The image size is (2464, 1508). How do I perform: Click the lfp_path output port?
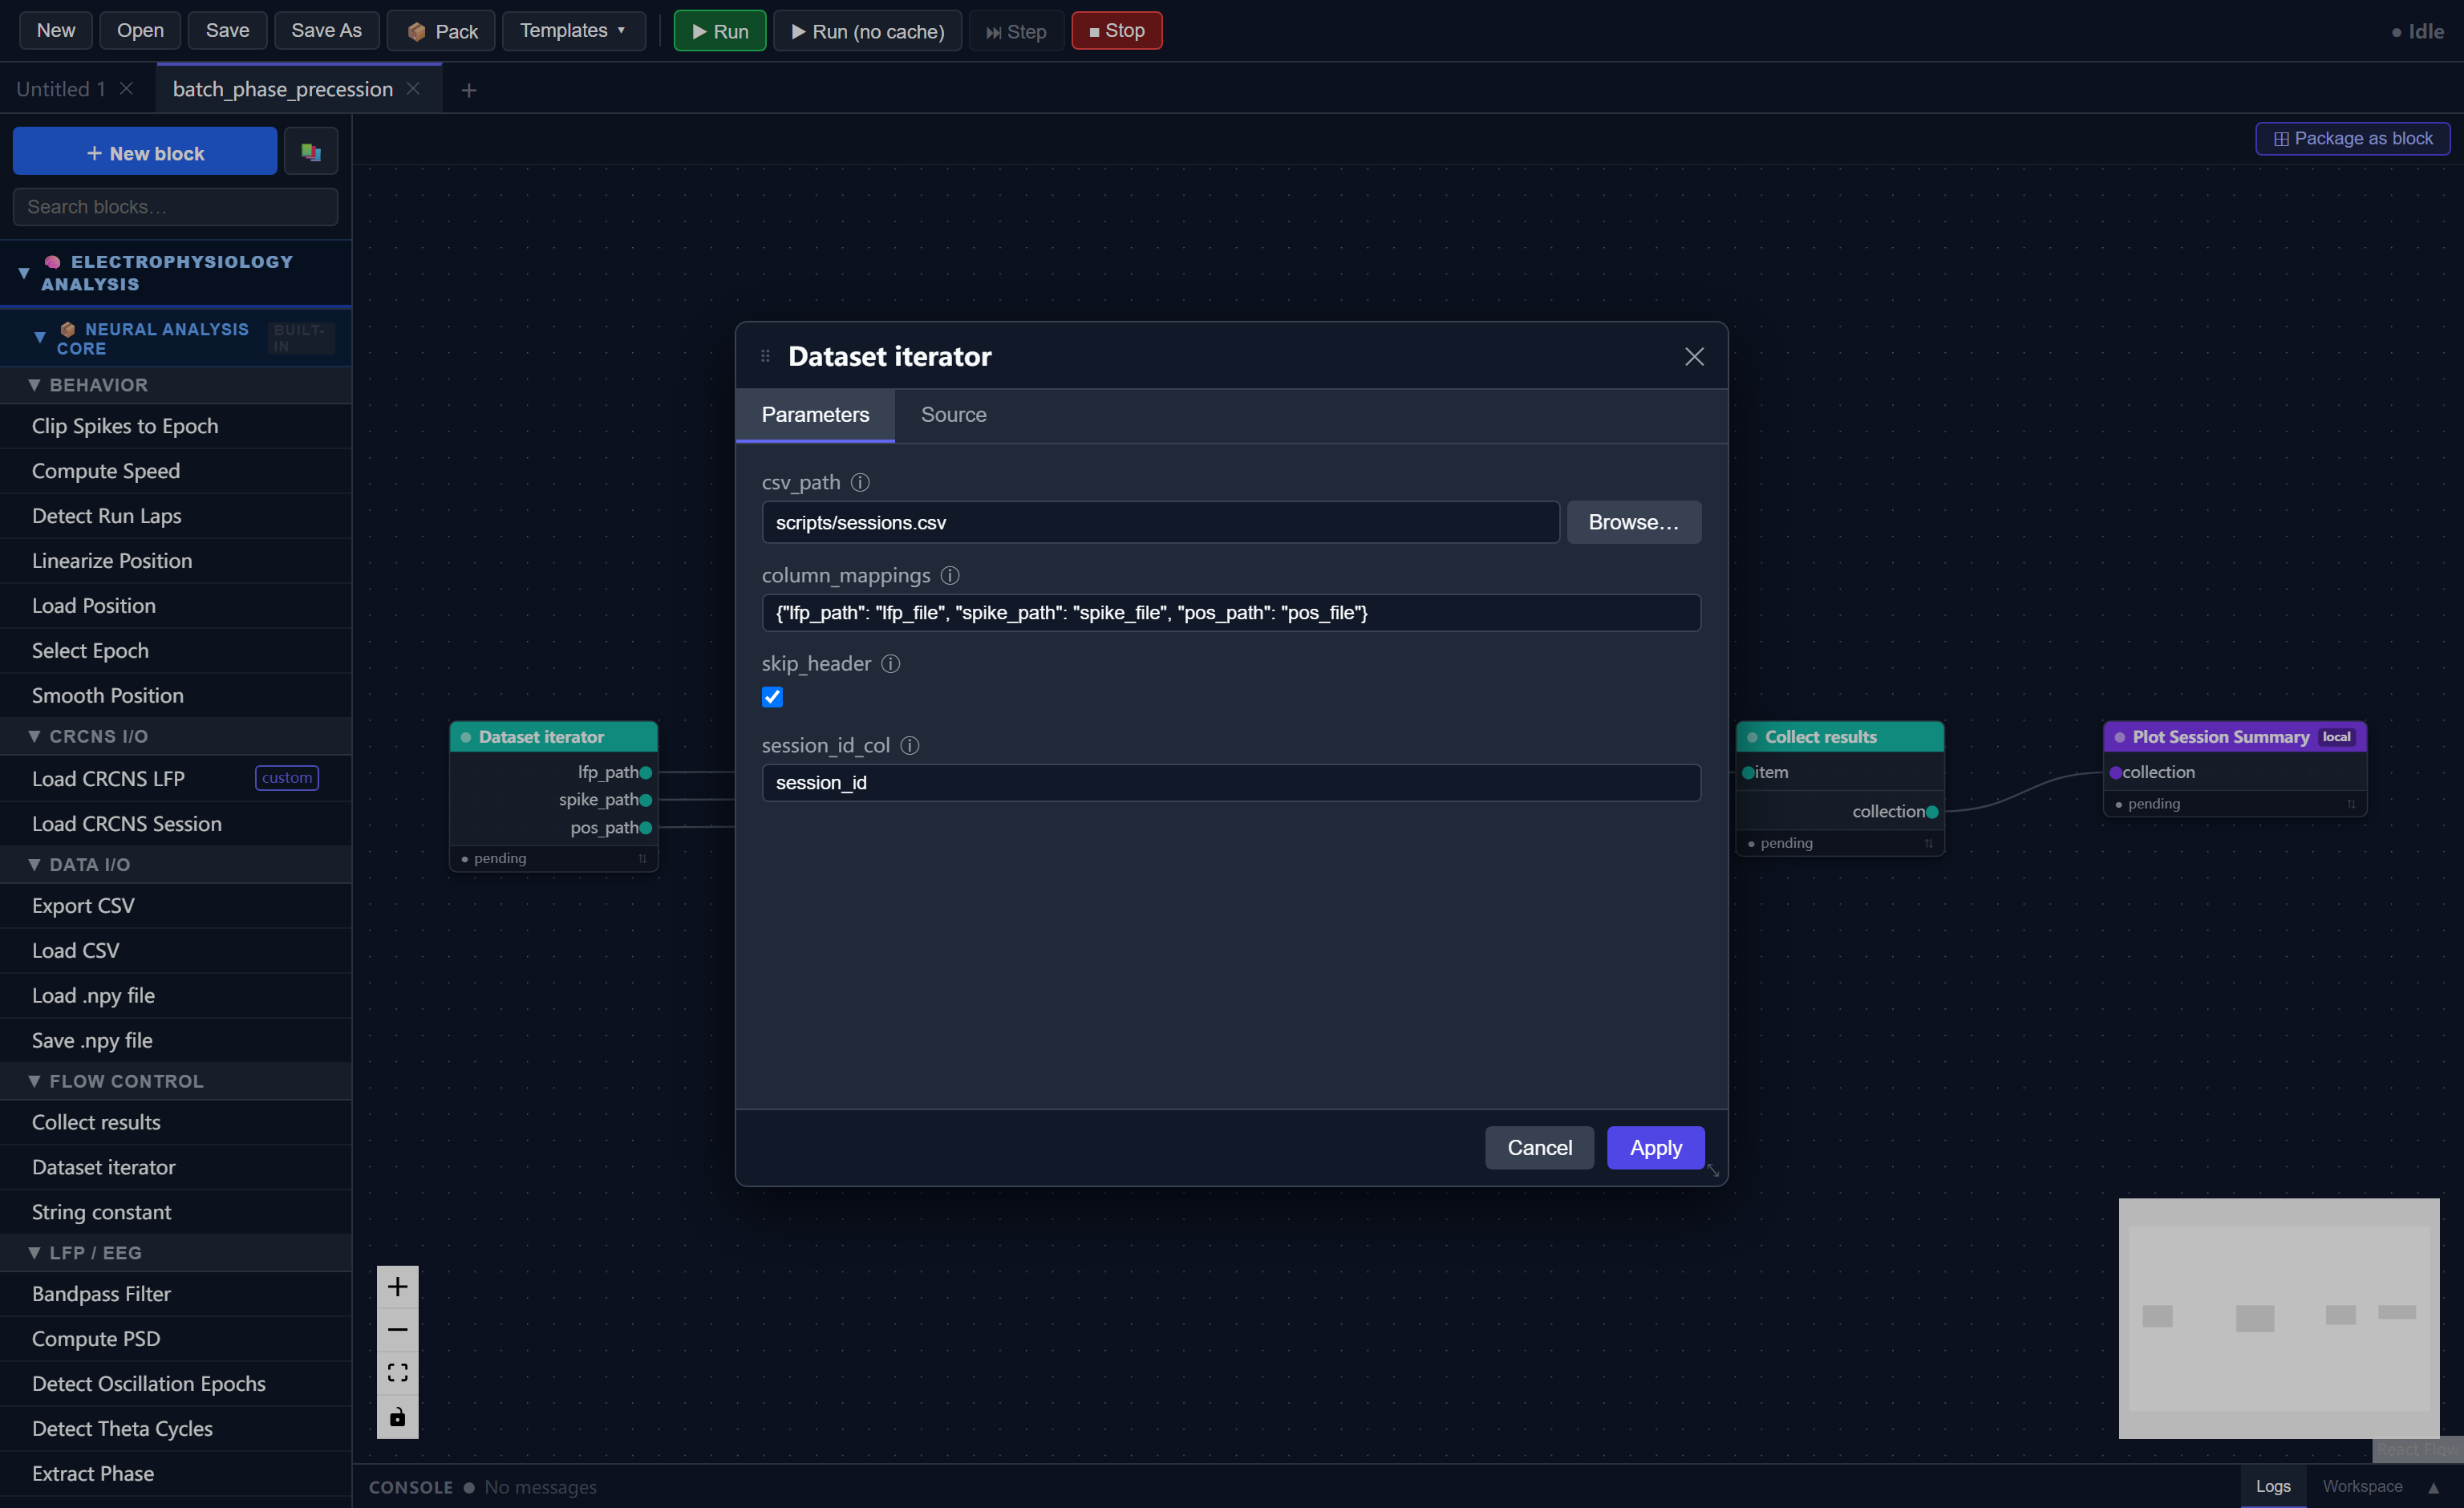point(646,773)
